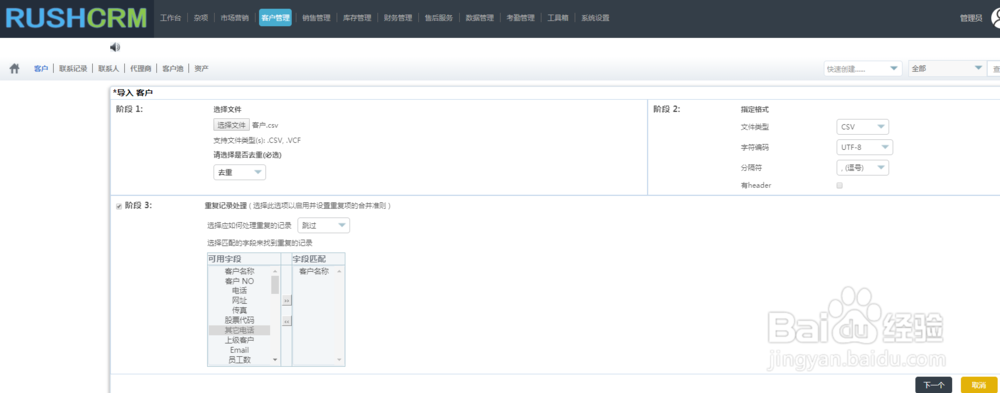Viewport: 1000px width, 393px height.
Task: Click the RUSHCRM logo
Action: coord(76,19)
